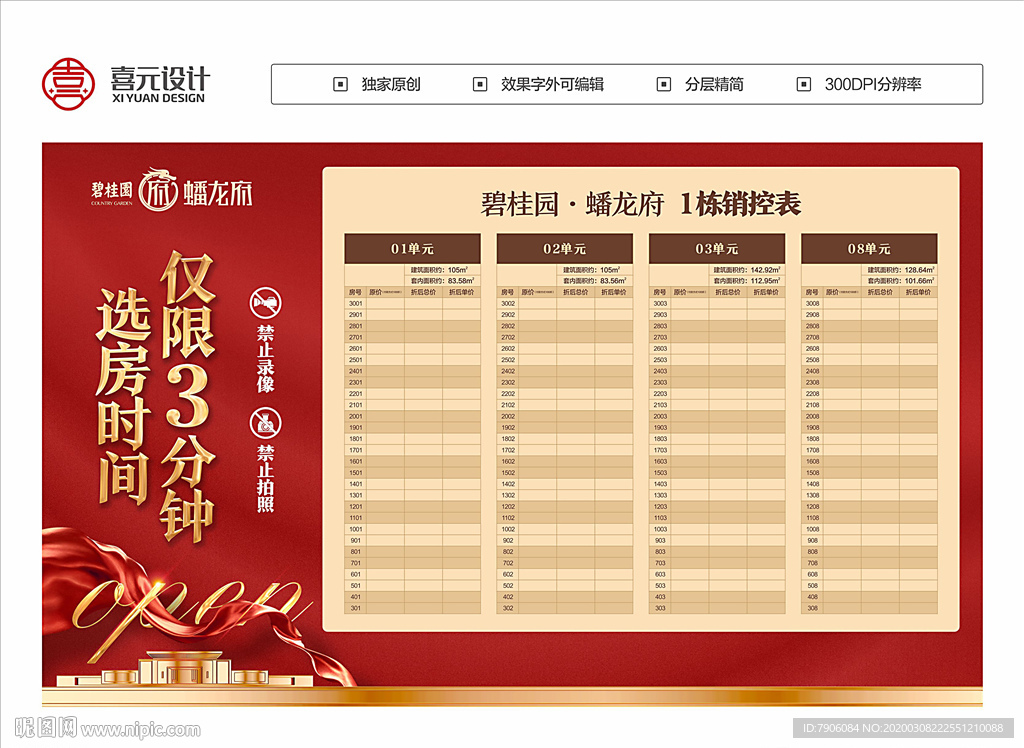Viewport: 1024px width, 748px height.
Task: Tick the box beside 分层精简
Action: coord(664,84)
